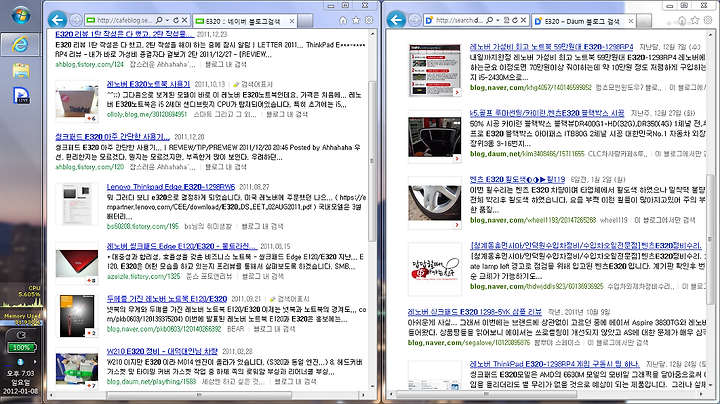Click the taskbar clock showing 오후 7:03
Viewport: 720px width, 404px height.
point(21,374)
